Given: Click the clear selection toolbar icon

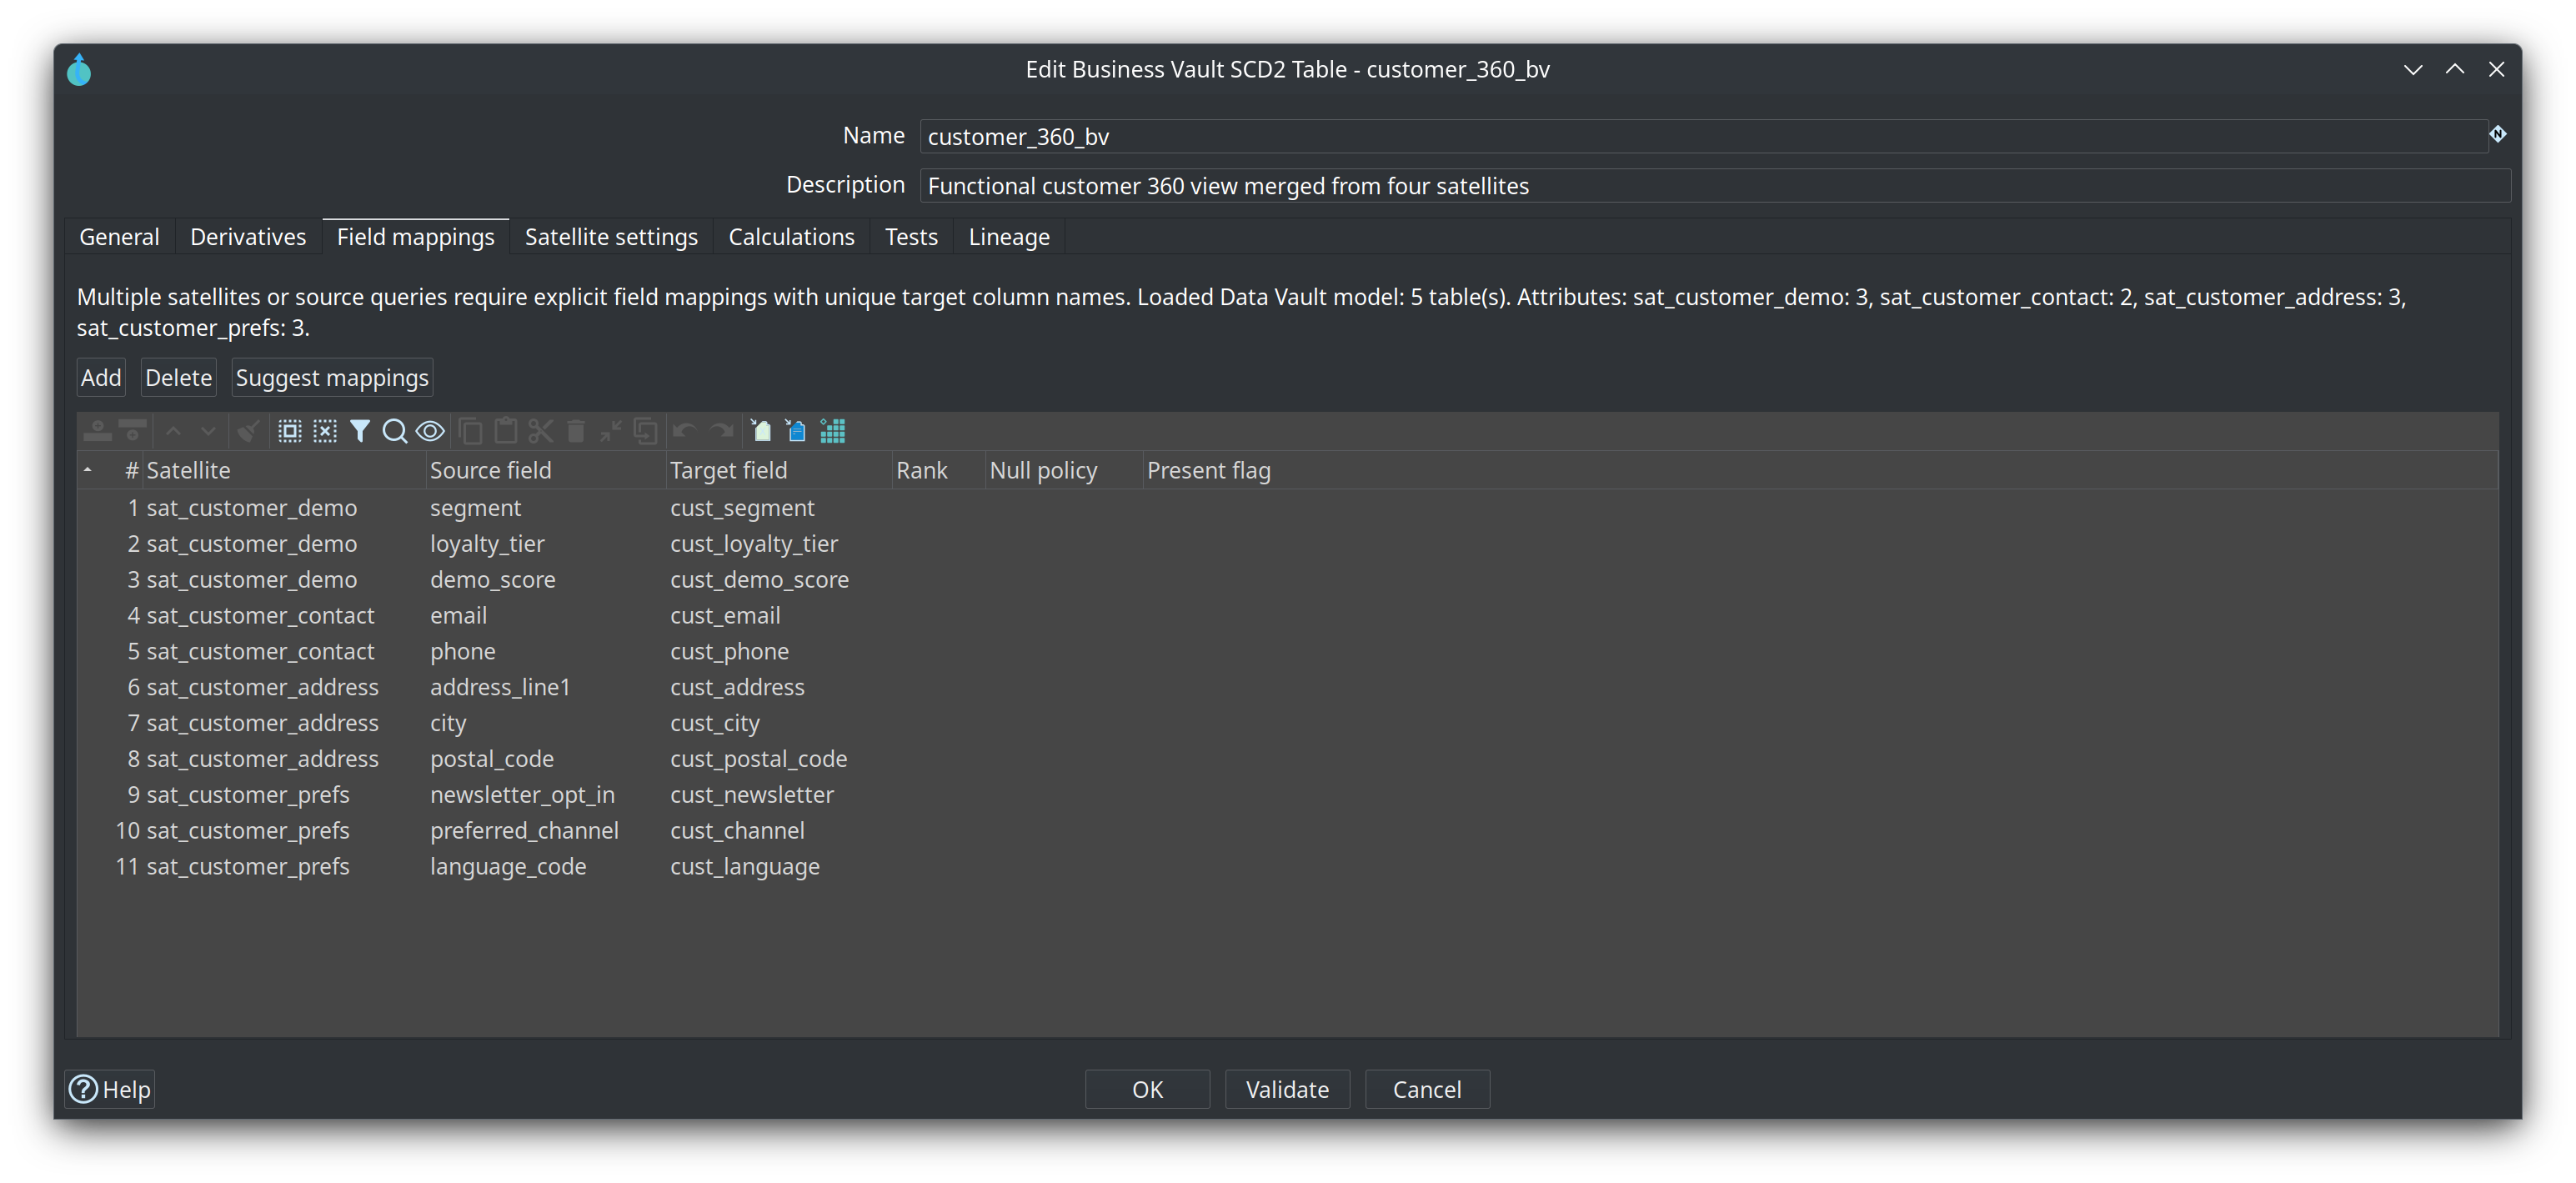Looking at the screenshot, I should pyautogui.click(x=325, y=431).
